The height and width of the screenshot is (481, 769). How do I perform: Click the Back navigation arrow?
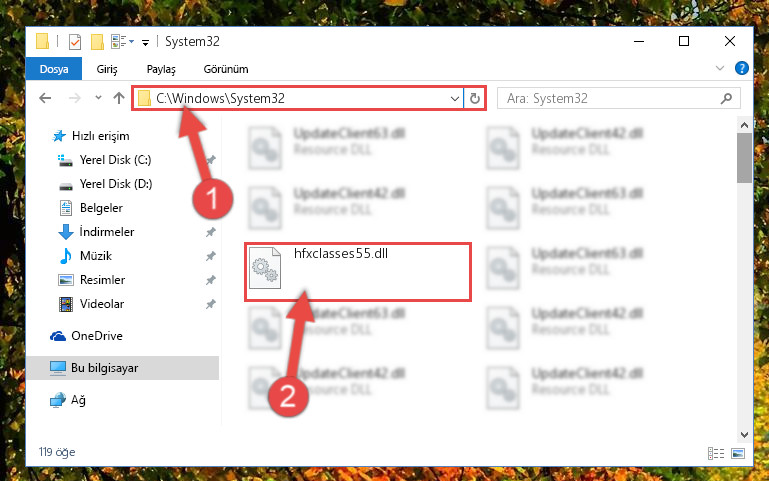pos(45,98)
